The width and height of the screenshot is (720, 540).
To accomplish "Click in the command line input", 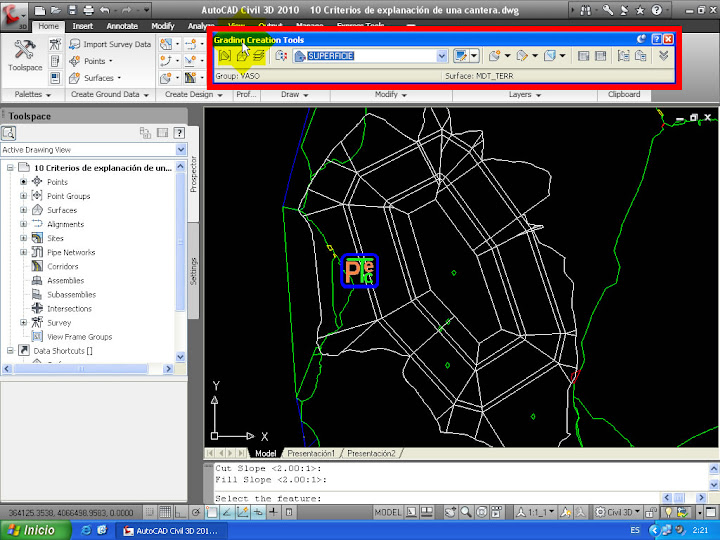I will tap(436, 498).
